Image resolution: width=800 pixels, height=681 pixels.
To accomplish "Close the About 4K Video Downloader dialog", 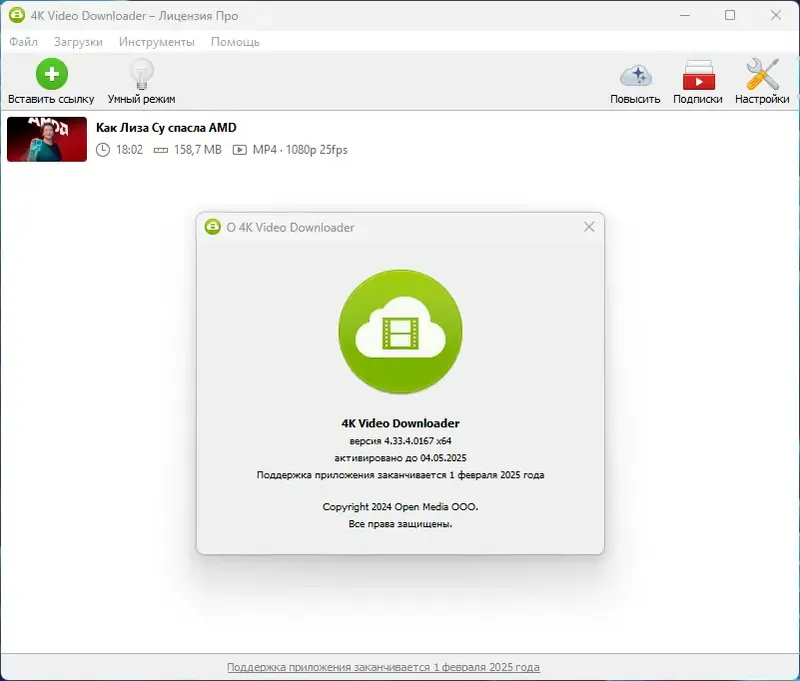I will pyautogui.click(x=589, y=227).
